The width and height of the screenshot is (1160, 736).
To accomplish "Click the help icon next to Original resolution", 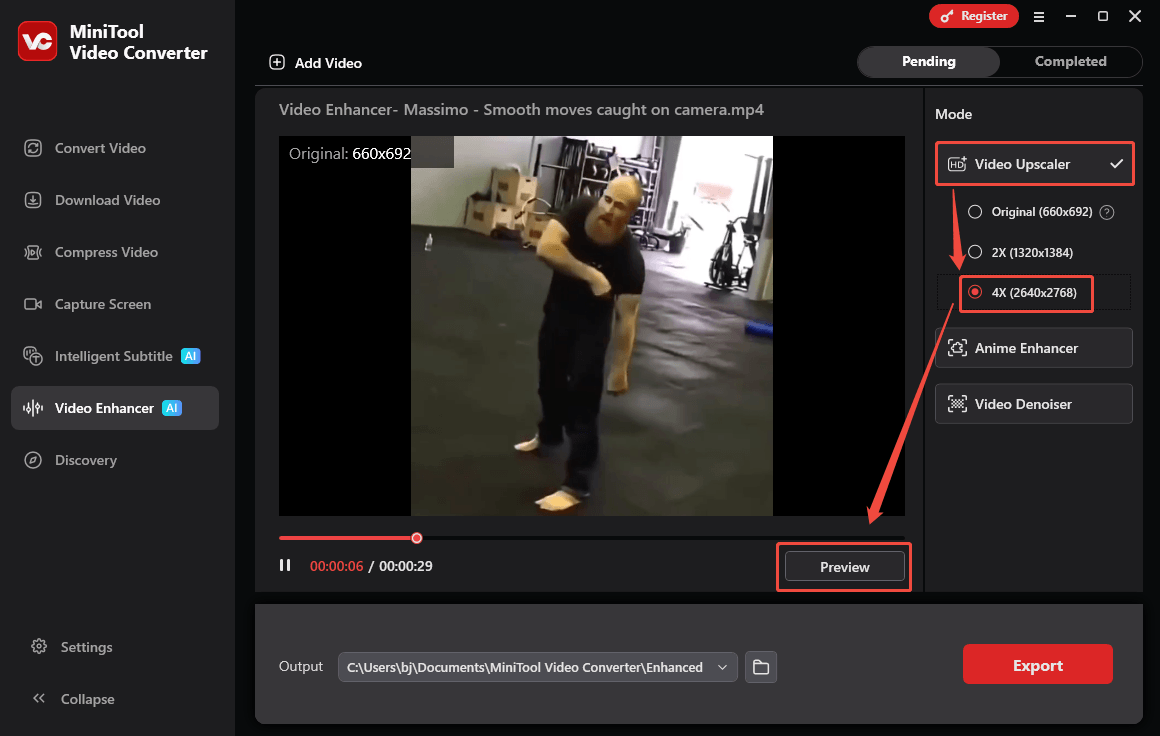I will tap(1107, 212).
